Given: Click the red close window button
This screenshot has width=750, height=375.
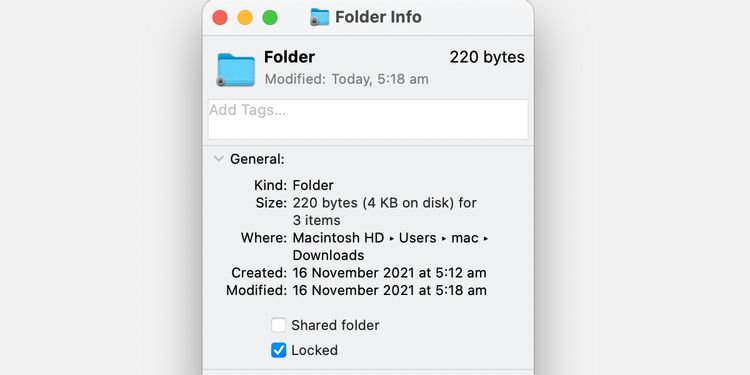Looking at the screenshot, I should [220, 18].
